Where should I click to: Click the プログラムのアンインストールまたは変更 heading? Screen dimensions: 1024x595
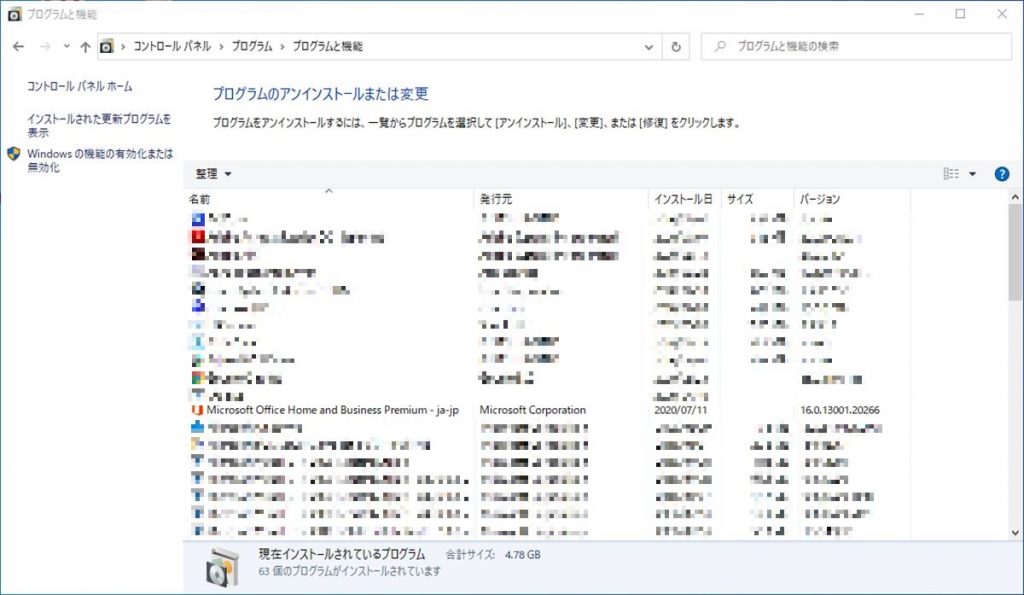click(321, 93)
